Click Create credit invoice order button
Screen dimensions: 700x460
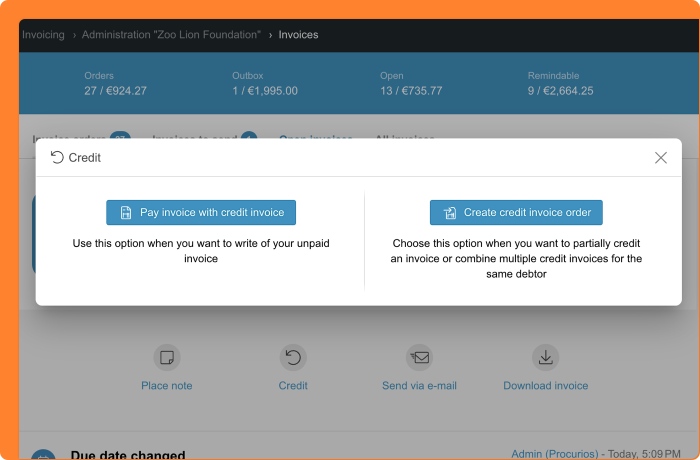coord(516,213)
